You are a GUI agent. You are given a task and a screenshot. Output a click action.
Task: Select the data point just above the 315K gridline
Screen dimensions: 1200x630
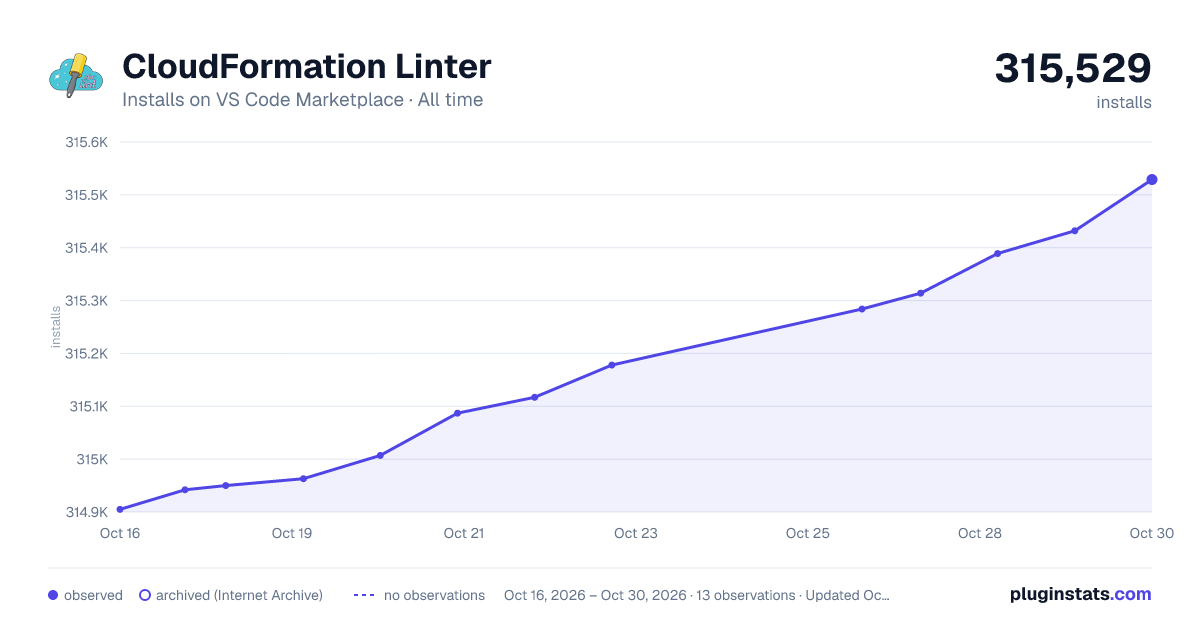pyautogui.click(x=380, y=455)
